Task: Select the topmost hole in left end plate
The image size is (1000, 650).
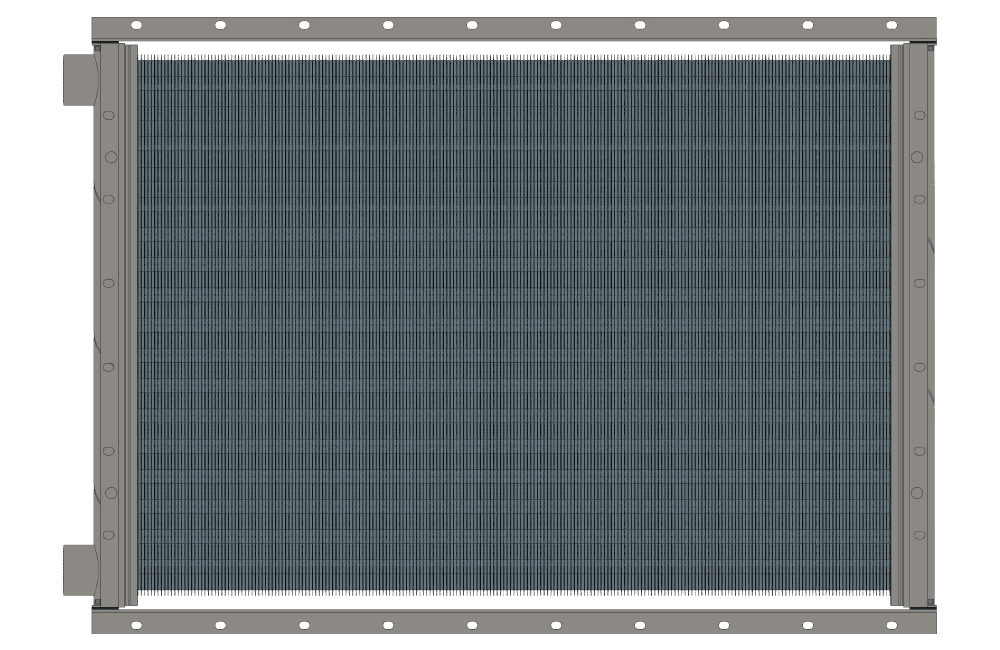Action: coord(110,115)
